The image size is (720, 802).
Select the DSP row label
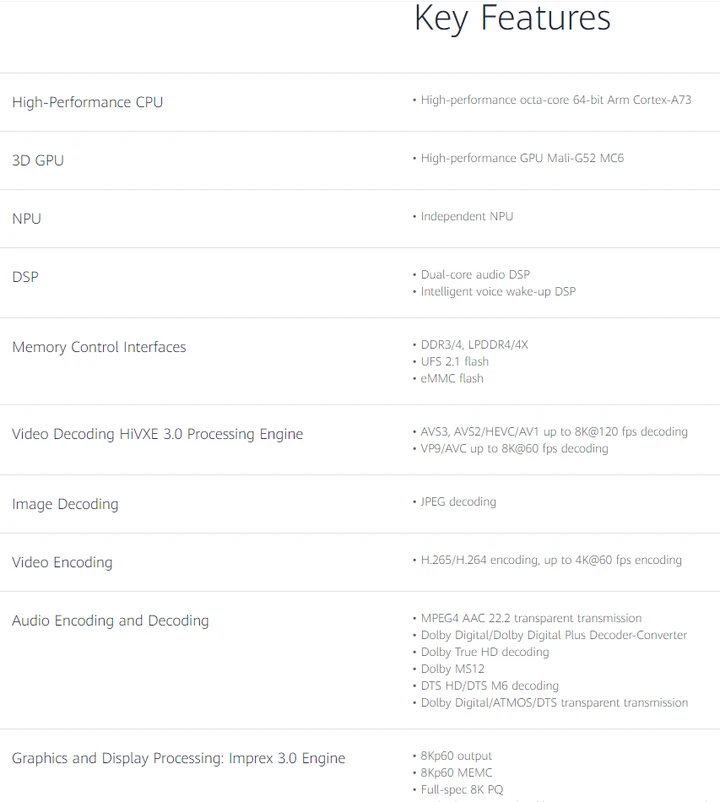pyautogui.click(x=25, y=276)
